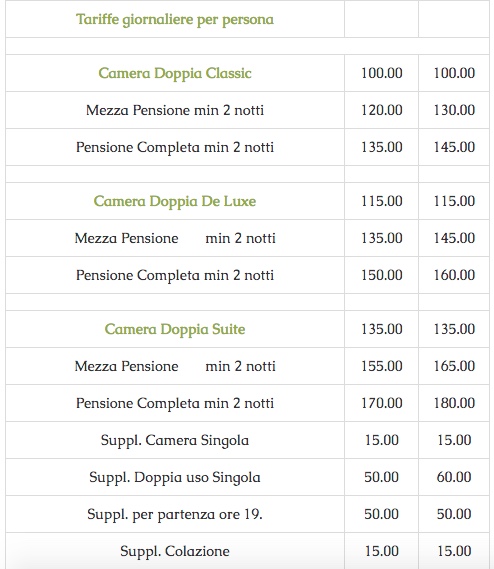The height and width of the screenshot is (569, 494).
Task: Click the 145.00 Classic full-board price
Action: point(454,147)
